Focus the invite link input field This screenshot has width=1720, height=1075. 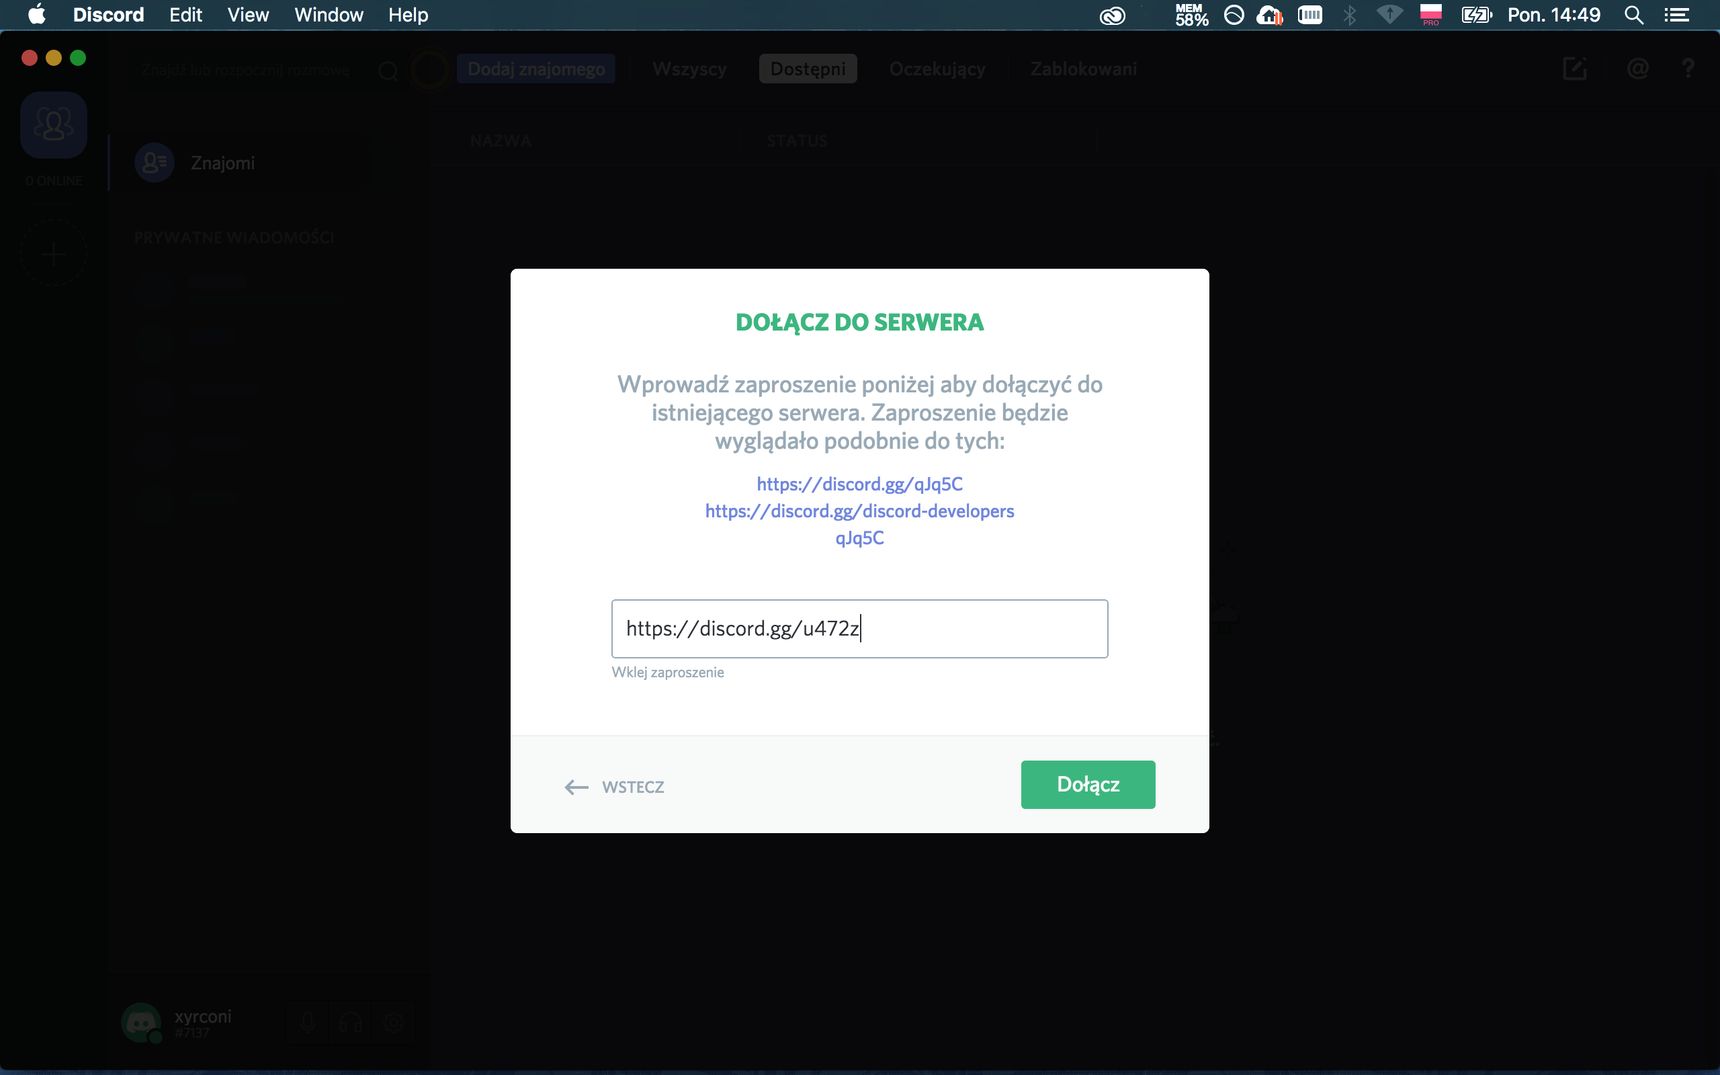pos(860,629)
